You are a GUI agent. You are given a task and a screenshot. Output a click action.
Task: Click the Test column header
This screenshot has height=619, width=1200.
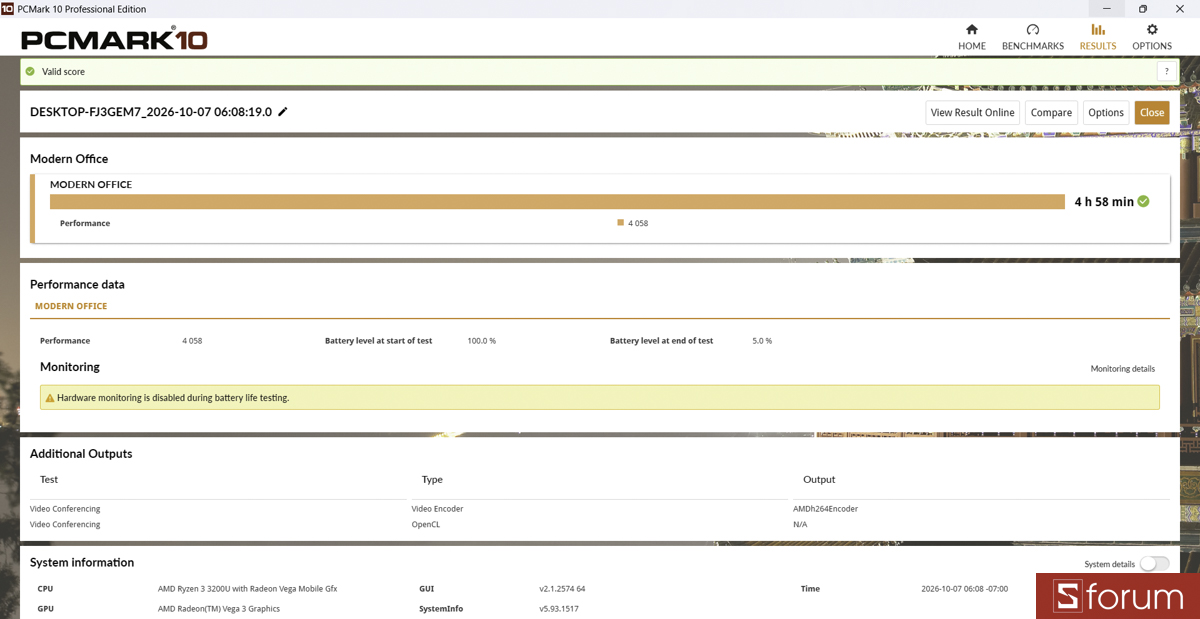point(49,479)
